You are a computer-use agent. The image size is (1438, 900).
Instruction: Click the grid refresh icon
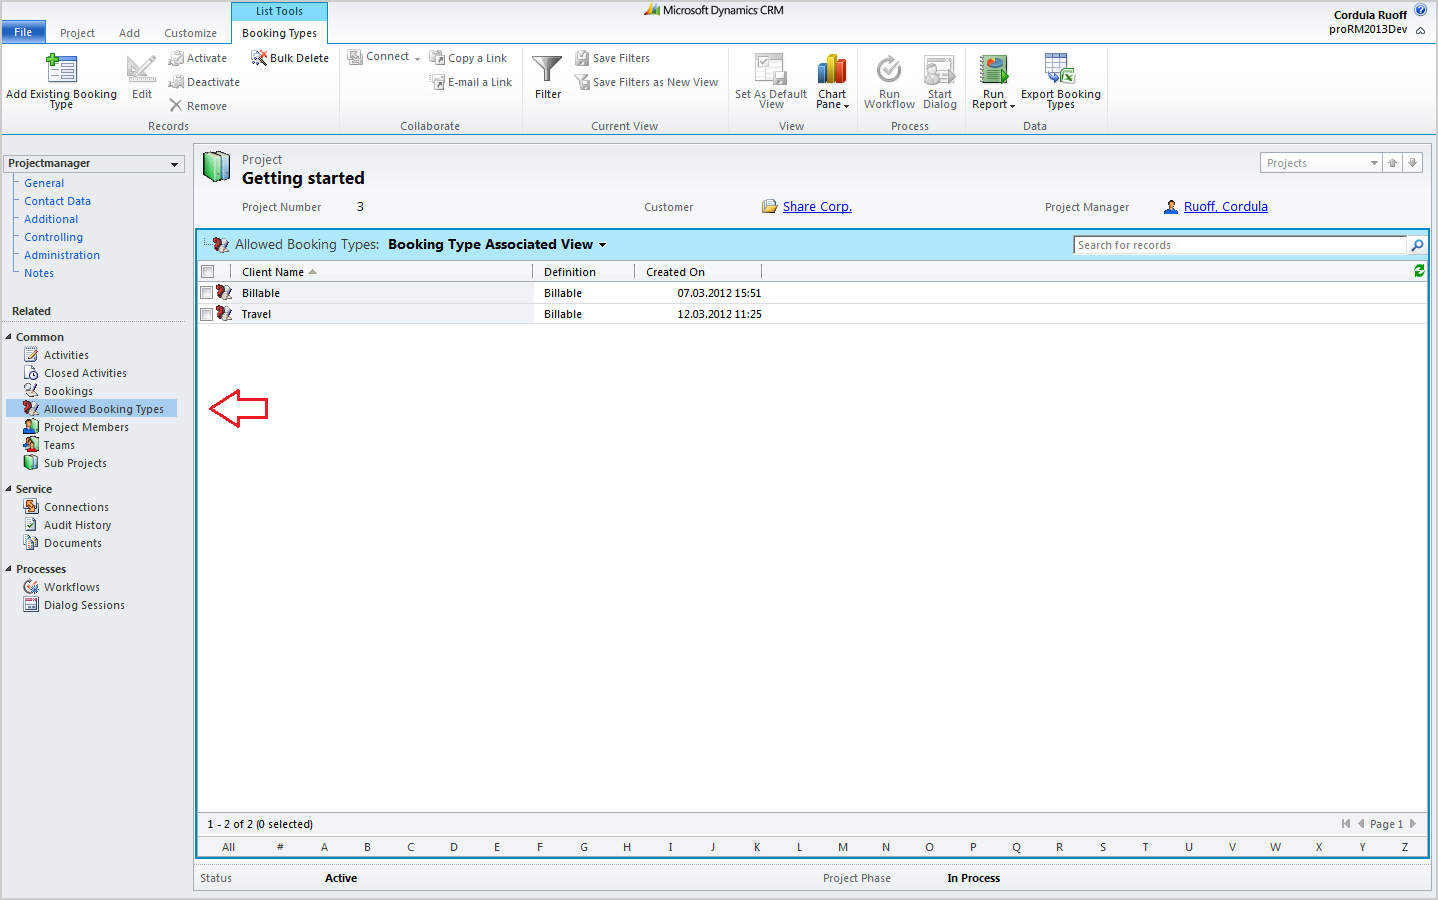click(1419, 271)
